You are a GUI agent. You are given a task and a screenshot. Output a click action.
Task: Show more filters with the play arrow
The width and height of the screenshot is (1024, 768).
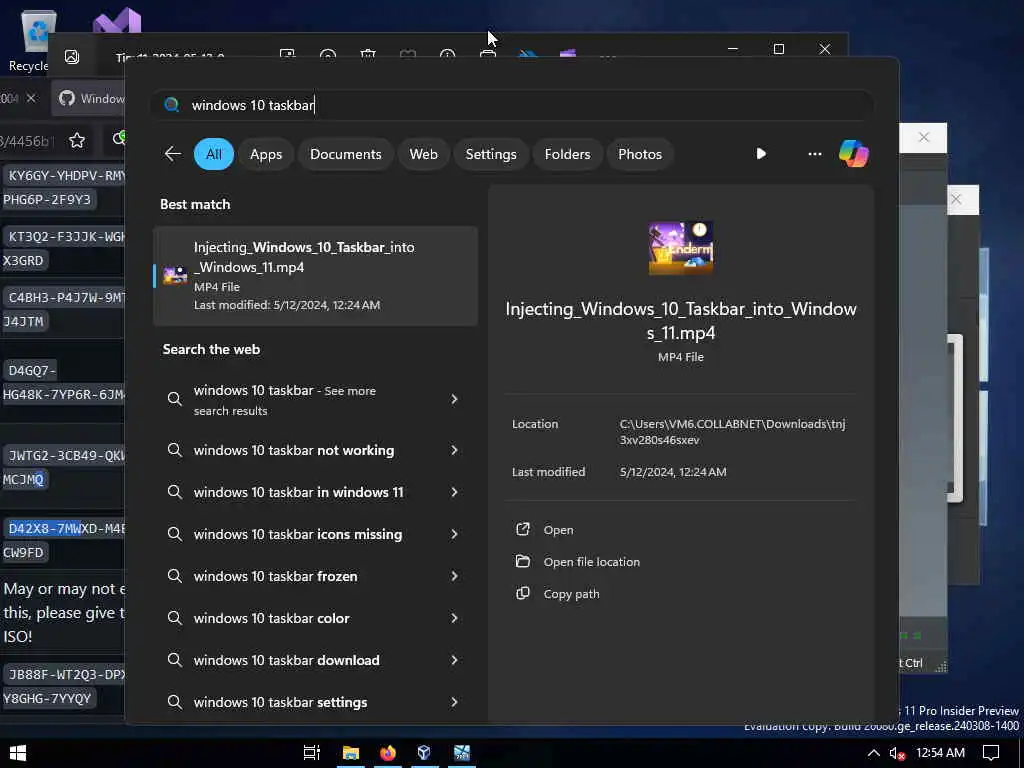click(761, 154)
